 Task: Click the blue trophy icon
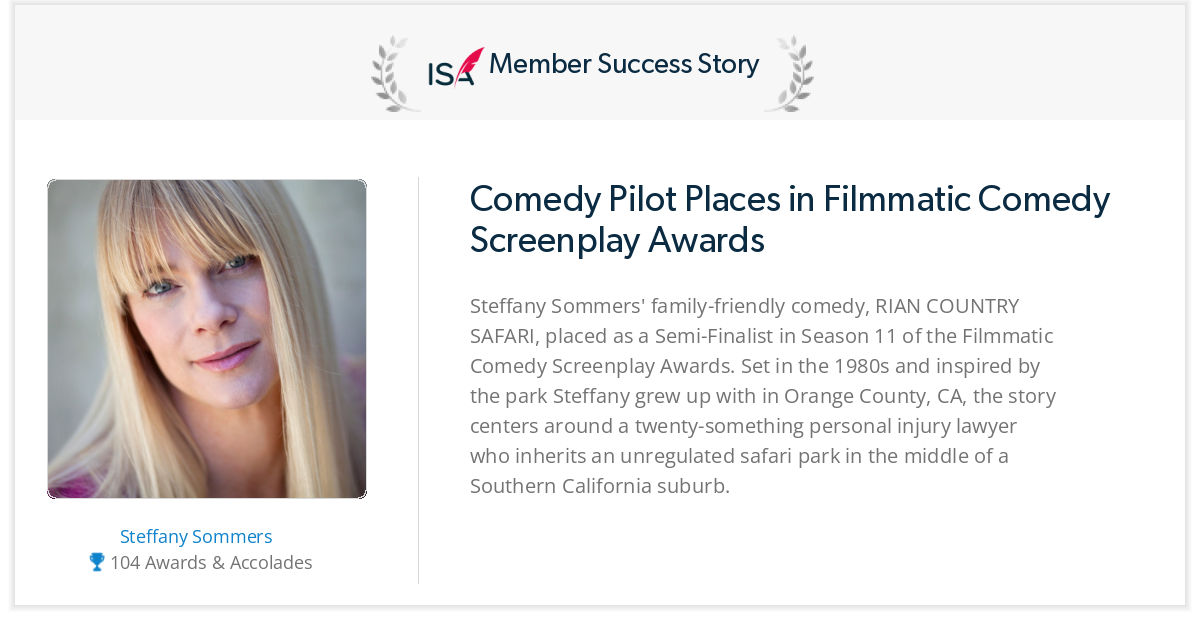pos(97,562)
